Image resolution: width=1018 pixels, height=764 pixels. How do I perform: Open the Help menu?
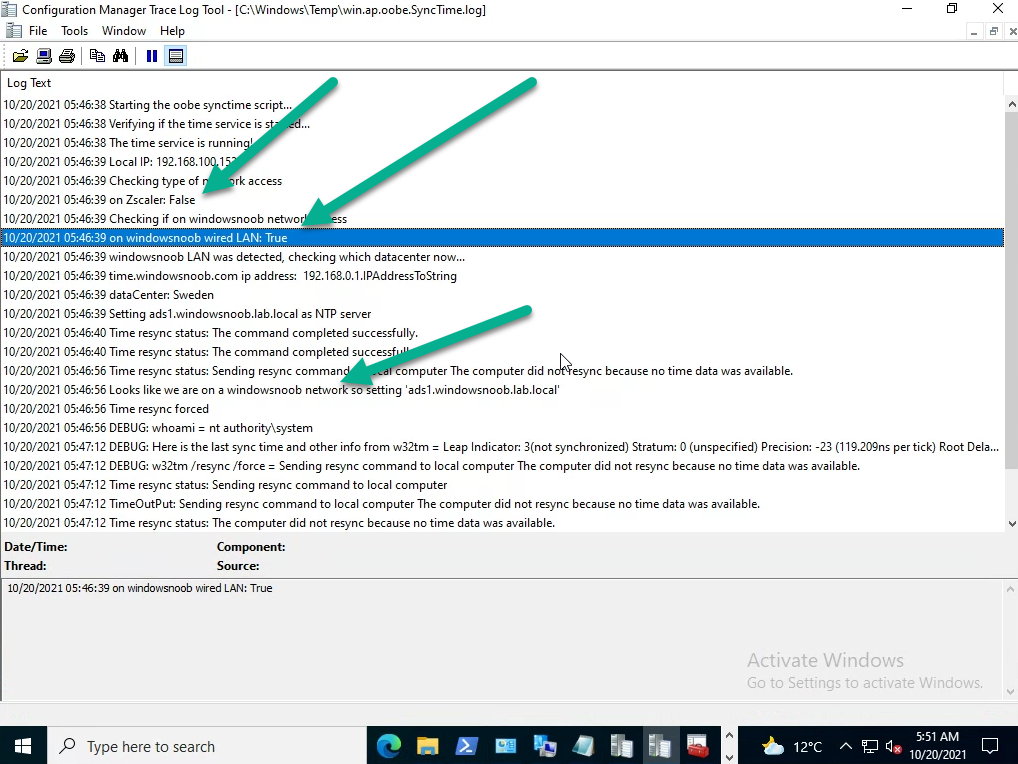click(172, 31)
